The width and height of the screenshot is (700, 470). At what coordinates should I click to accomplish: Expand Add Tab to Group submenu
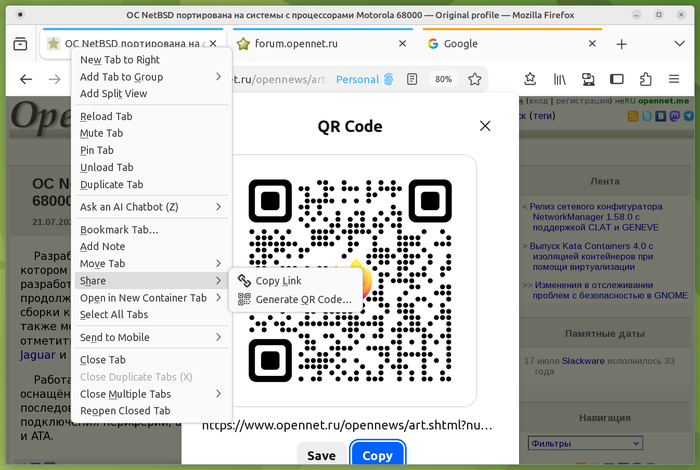tap(151, 77)
